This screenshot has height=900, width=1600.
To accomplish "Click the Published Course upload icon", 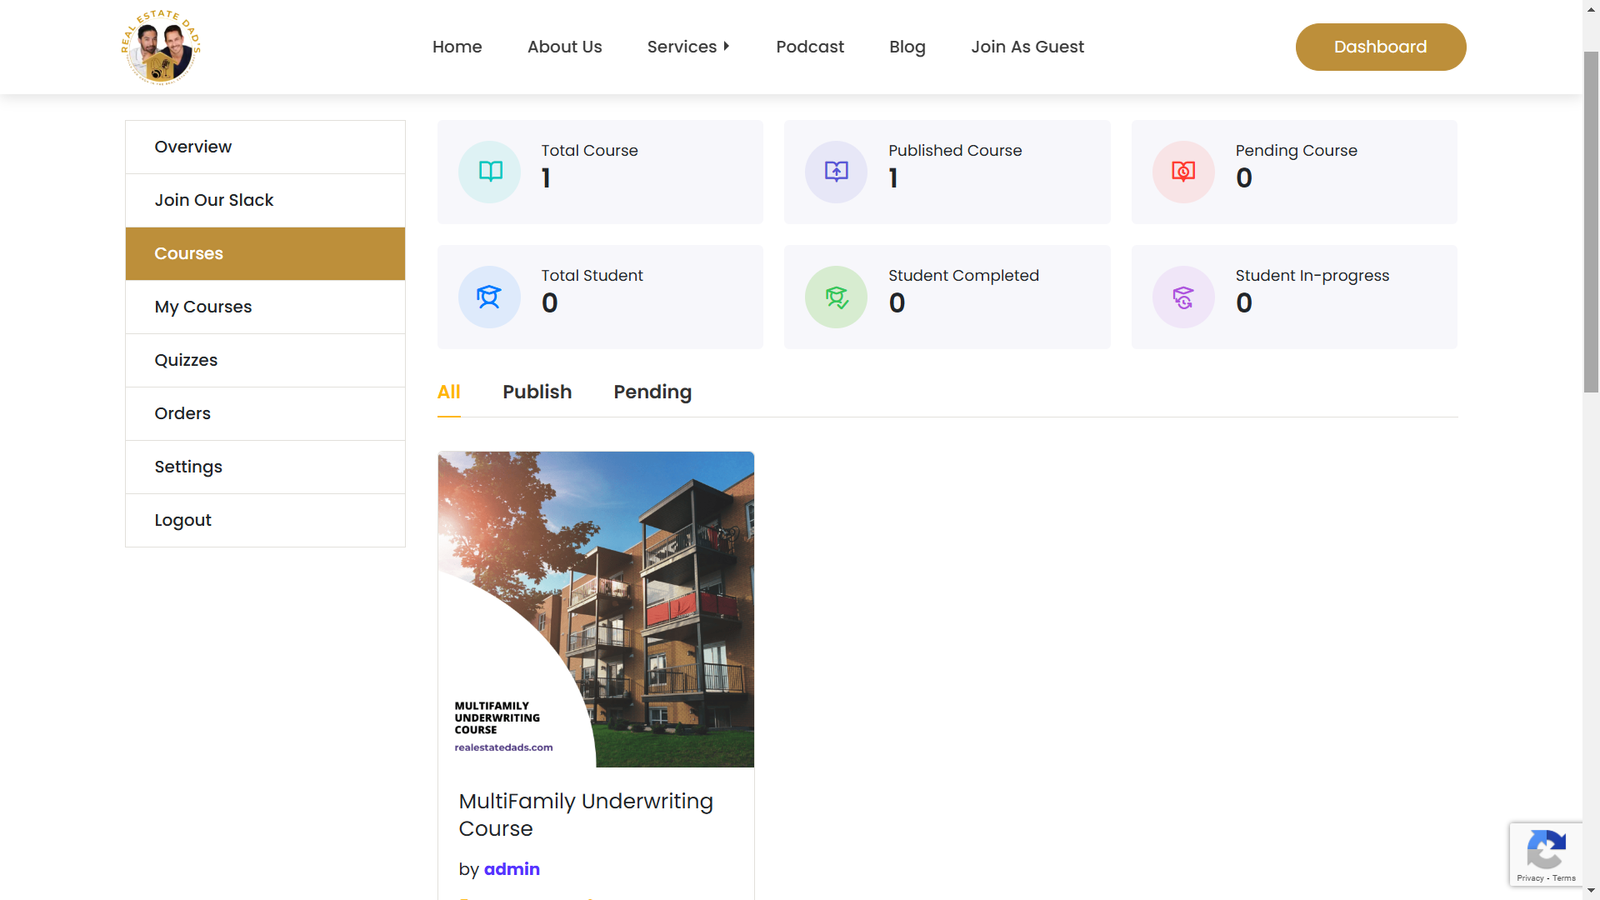I will pos(836,172).
